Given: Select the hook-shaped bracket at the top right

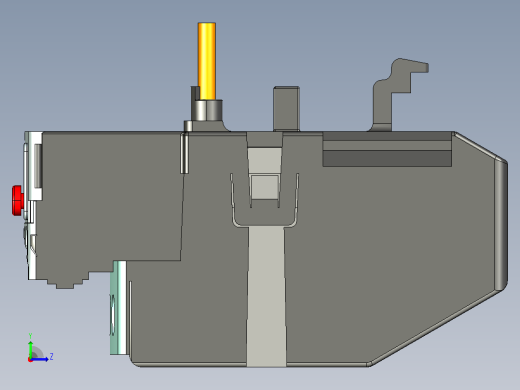Looking at the screenshot, I should pyautogui.click(x=398, y=95).
